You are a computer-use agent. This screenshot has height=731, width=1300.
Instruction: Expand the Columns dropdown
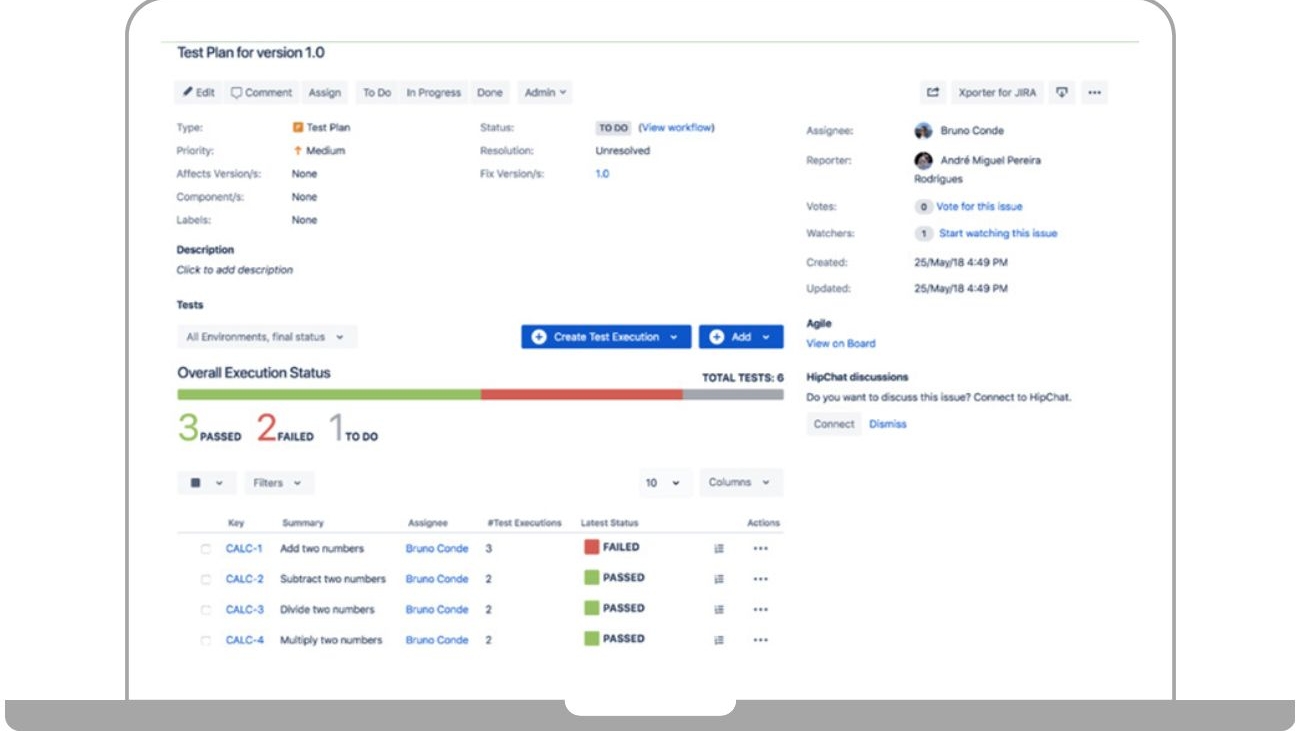740,483
